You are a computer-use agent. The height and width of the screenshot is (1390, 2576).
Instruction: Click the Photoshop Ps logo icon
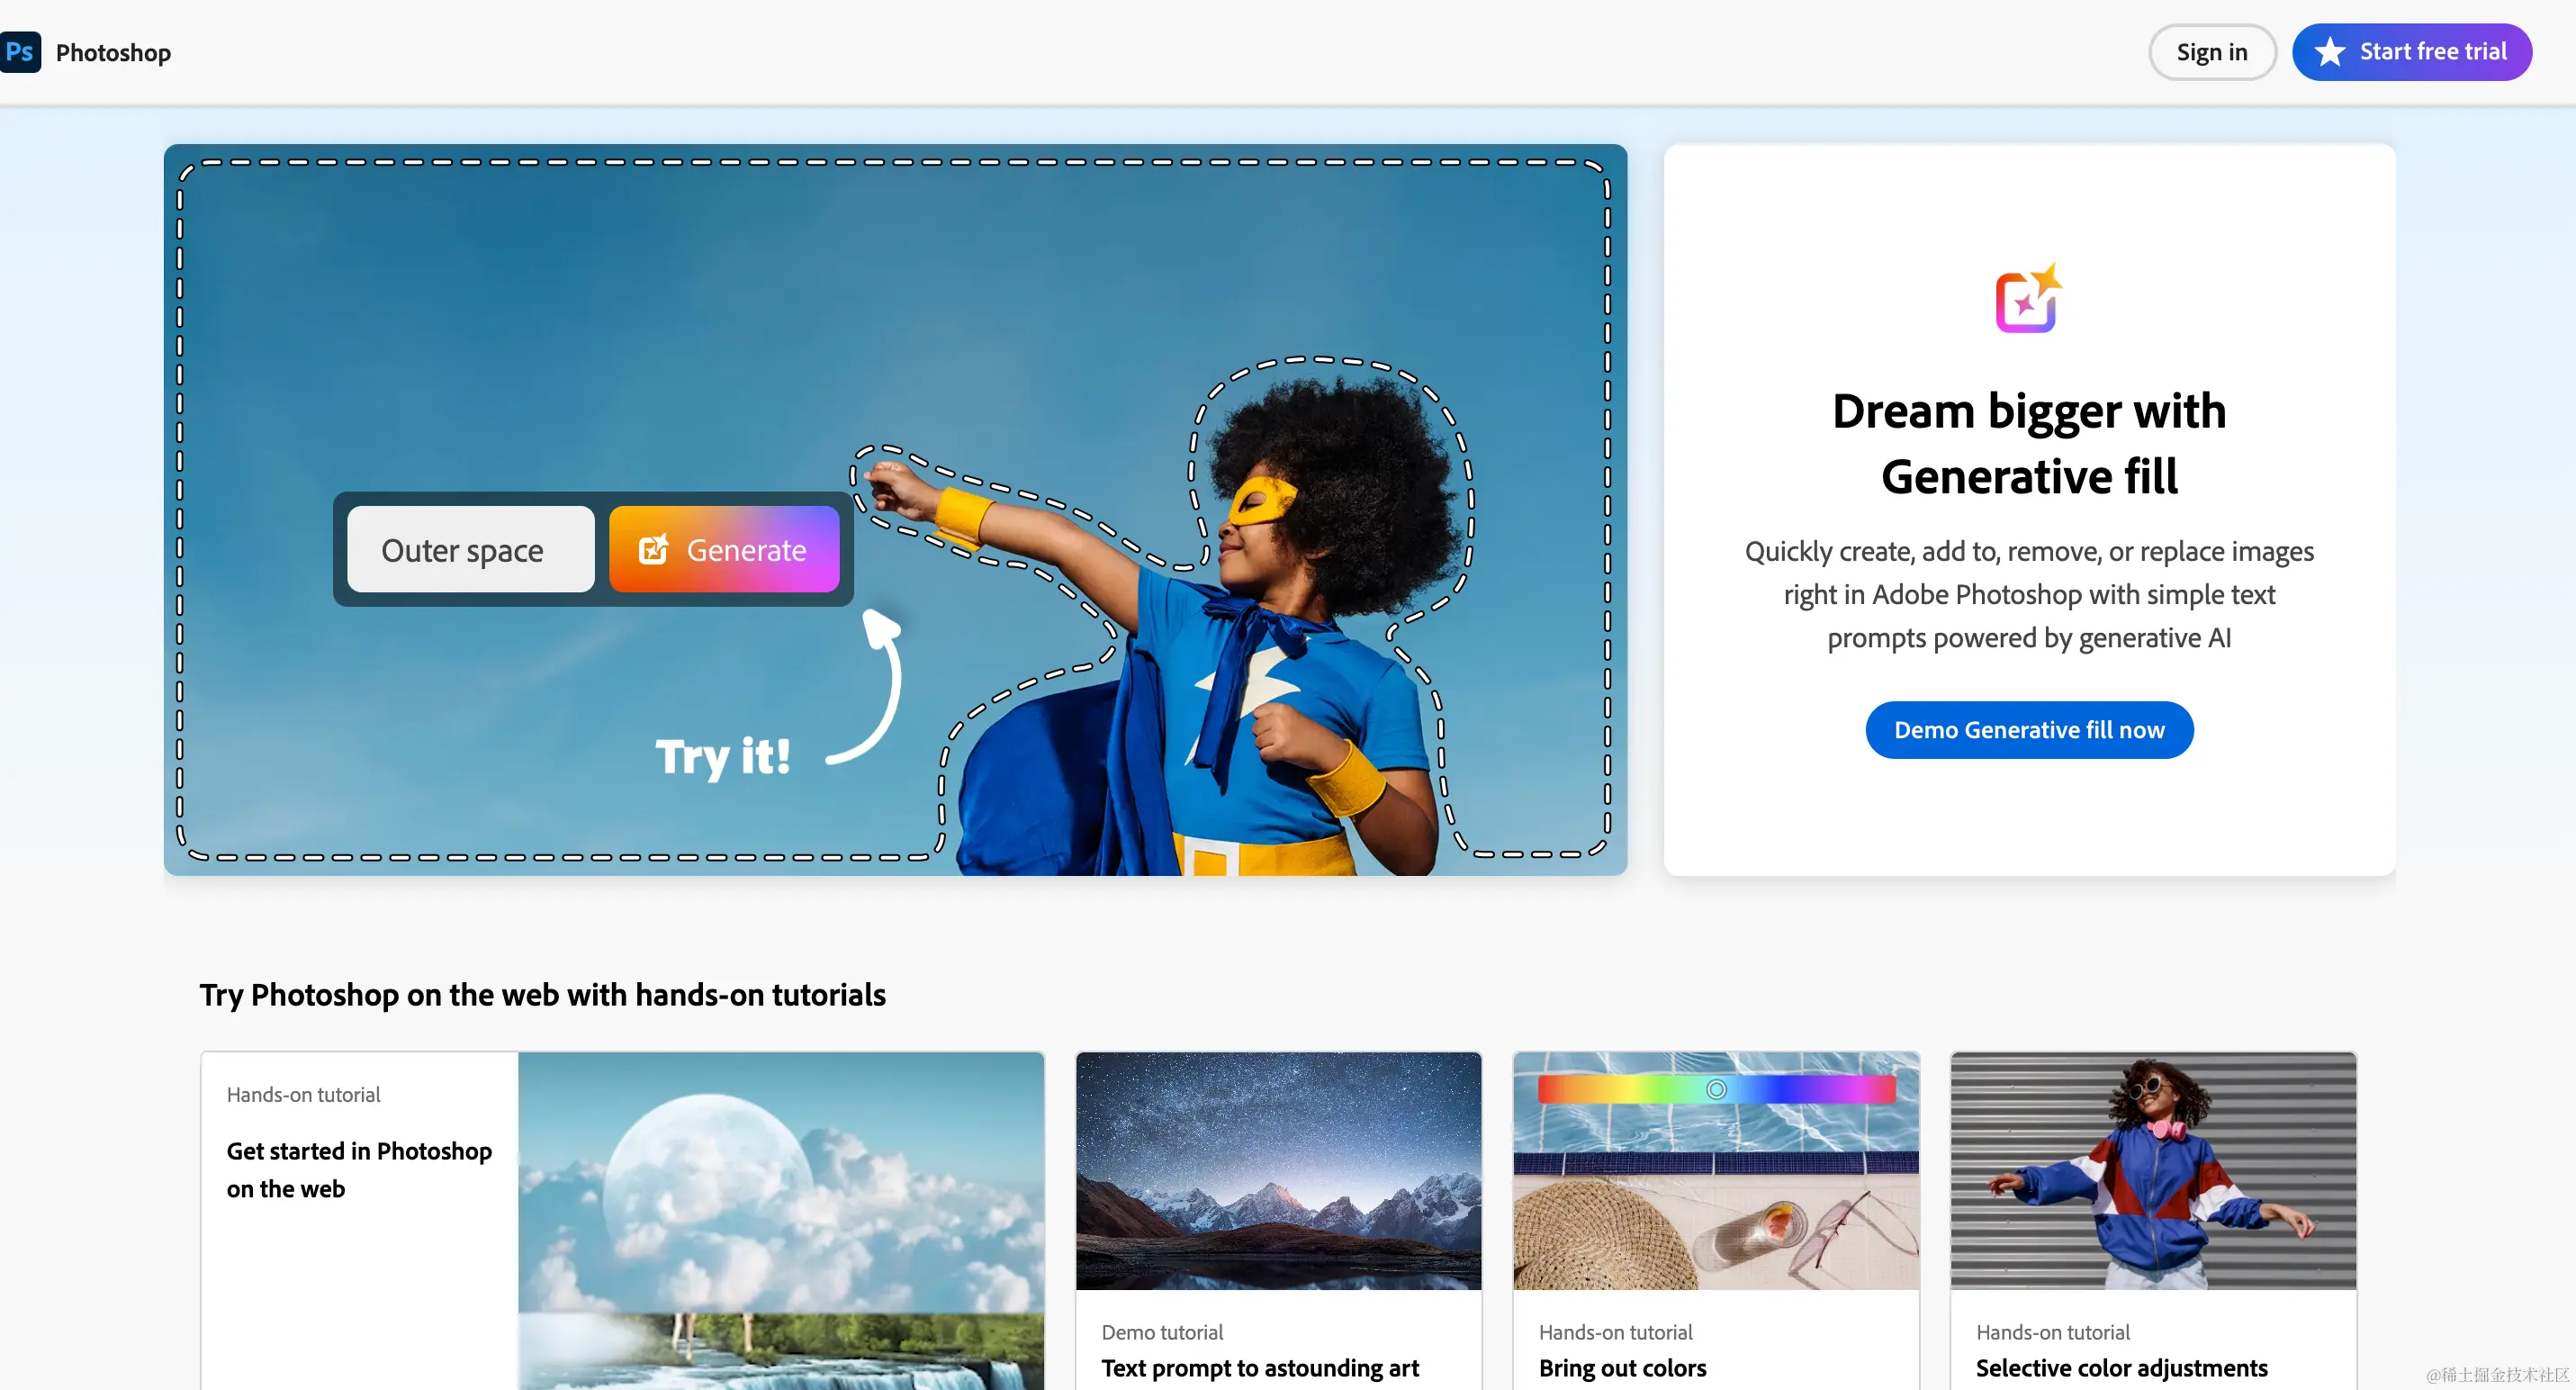pyautogui.click(x=20, y=52)
